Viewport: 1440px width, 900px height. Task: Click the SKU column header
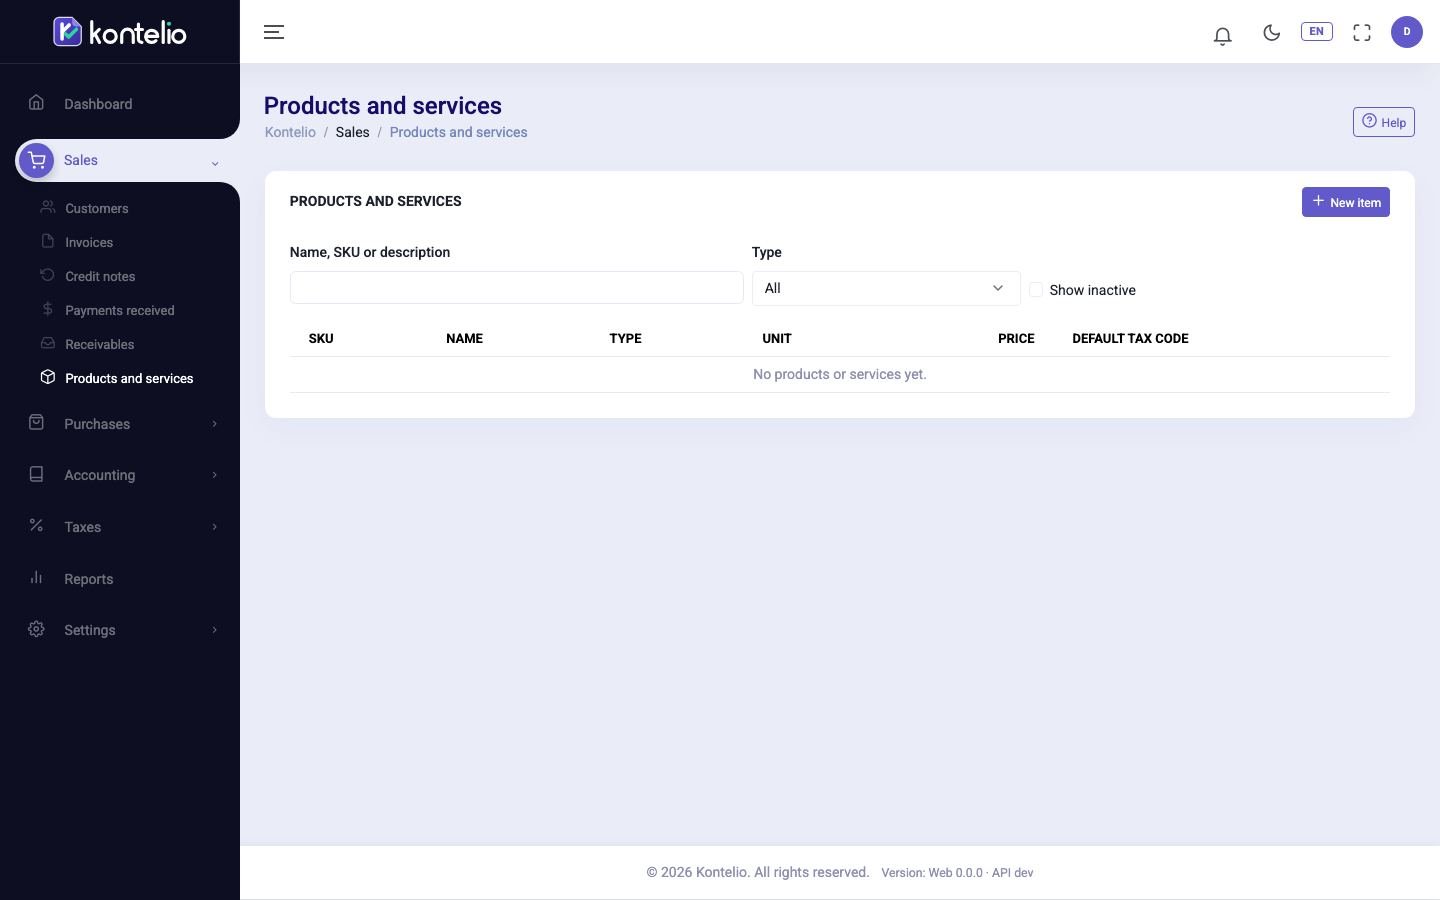pos(321,338)
